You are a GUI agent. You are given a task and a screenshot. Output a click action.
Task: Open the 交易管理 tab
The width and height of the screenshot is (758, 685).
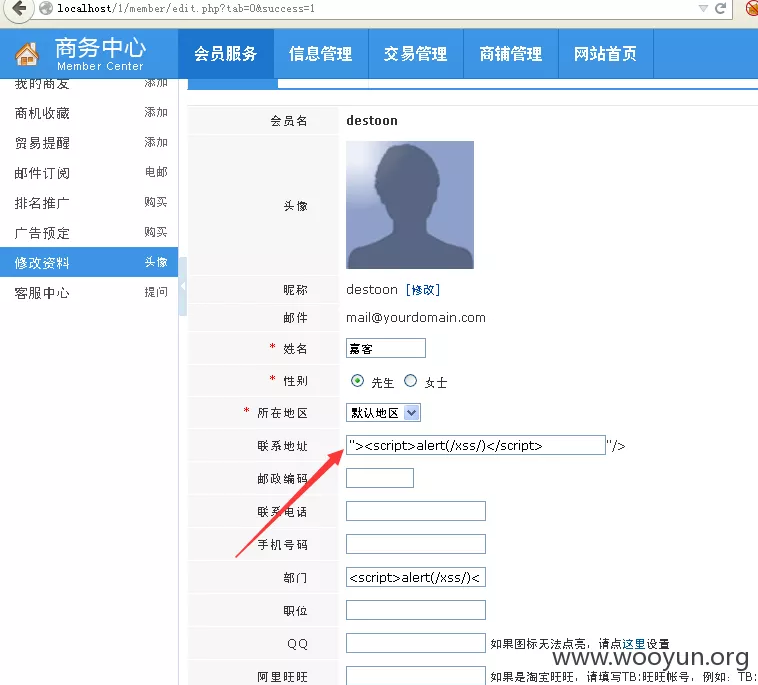click(x=415, y=54)
